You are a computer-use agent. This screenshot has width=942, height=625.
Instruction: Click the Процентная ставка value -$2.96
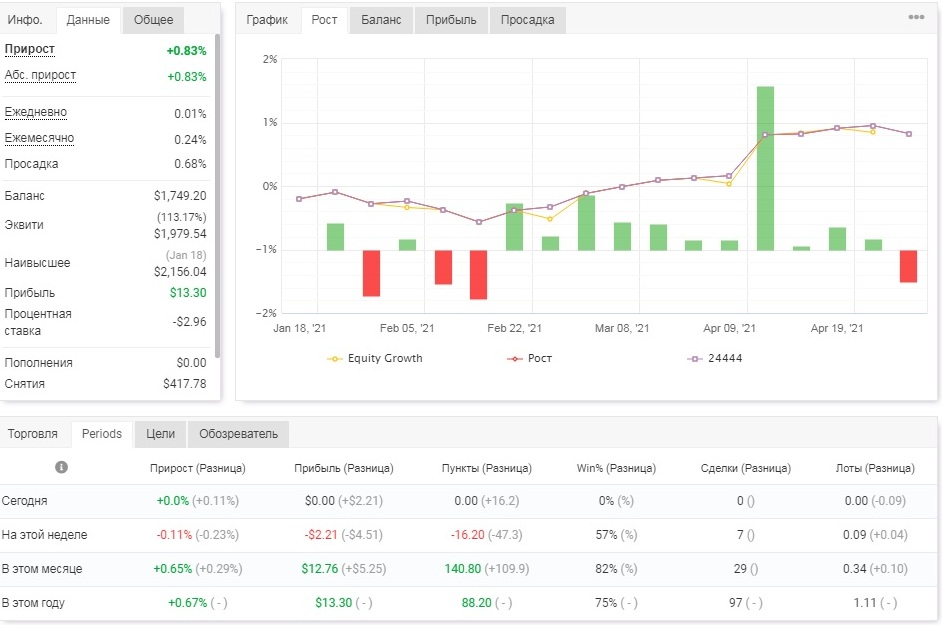tap(190, 322)
